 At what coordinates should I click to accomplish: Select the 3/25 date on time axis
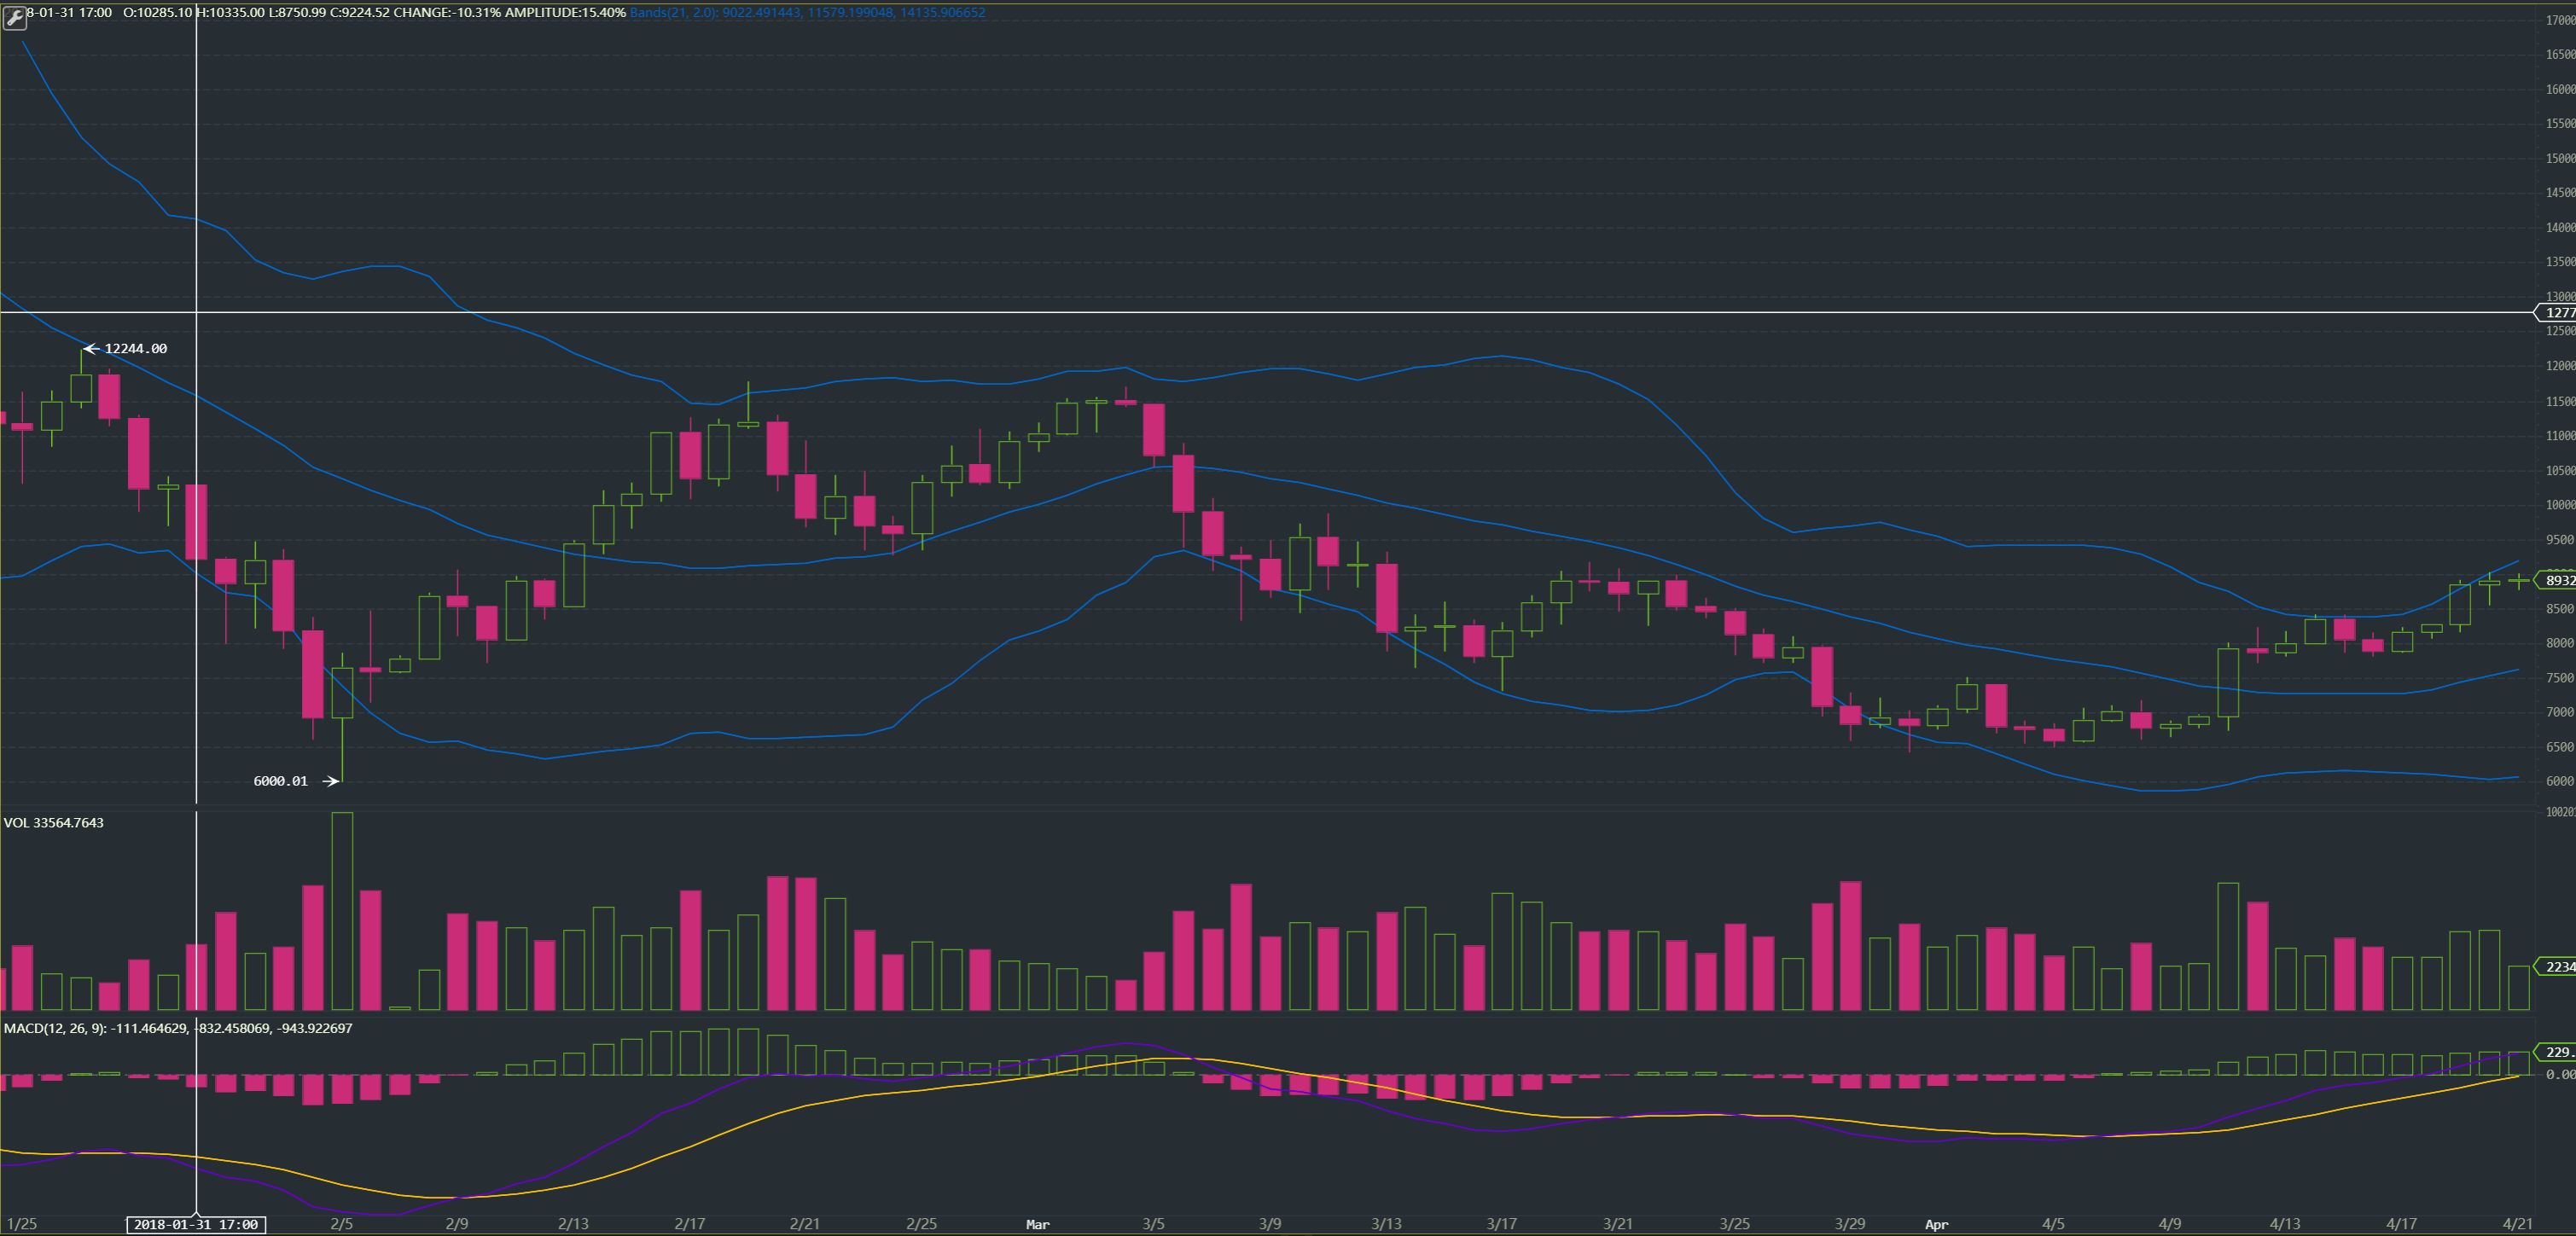tap(1735, 1224)
